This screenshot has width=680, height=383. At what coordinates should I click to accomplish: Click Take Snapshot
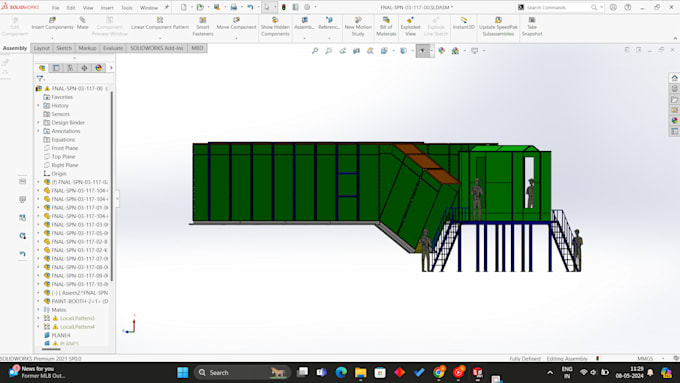(x=532, y=26)
